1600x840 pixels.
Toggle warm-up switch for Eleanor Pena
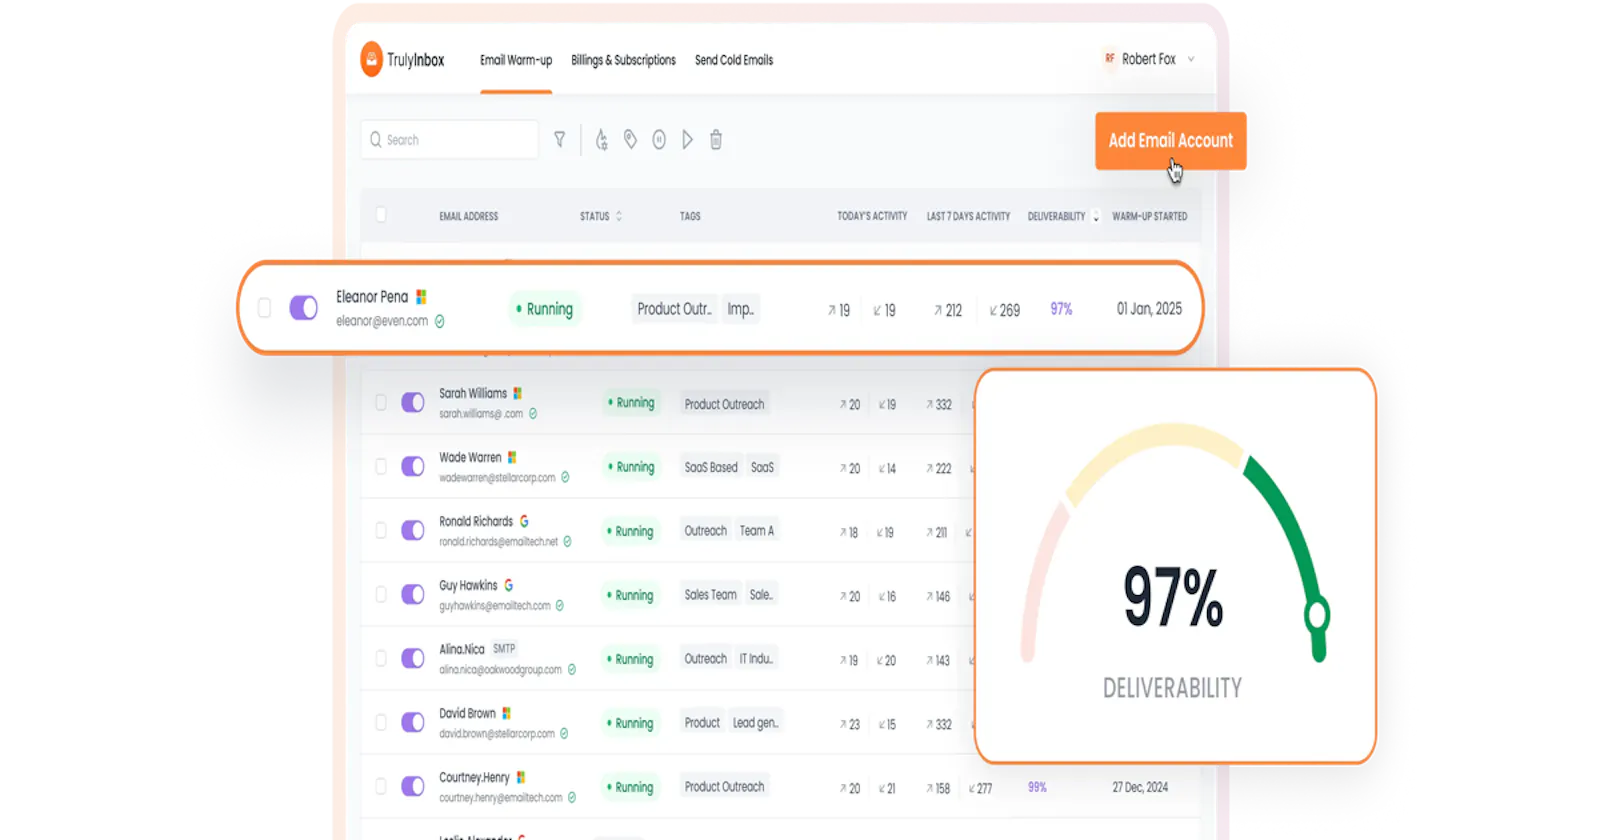coord(303,307)
